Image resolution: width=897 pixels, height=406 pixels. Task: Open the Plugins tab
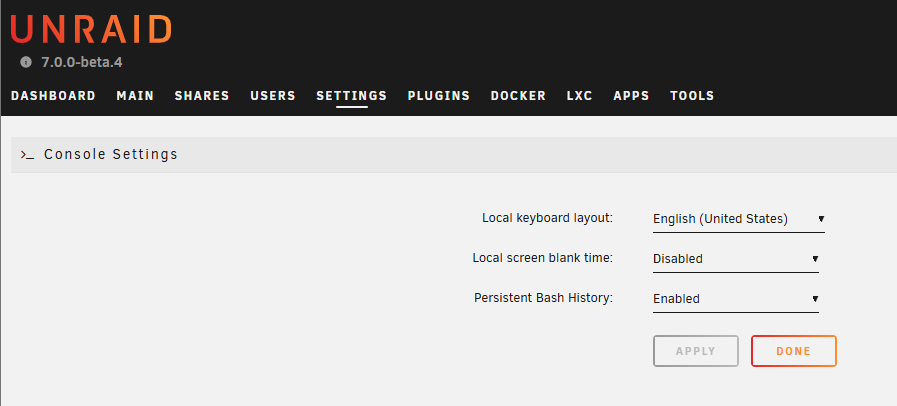(x=439, y=95)
